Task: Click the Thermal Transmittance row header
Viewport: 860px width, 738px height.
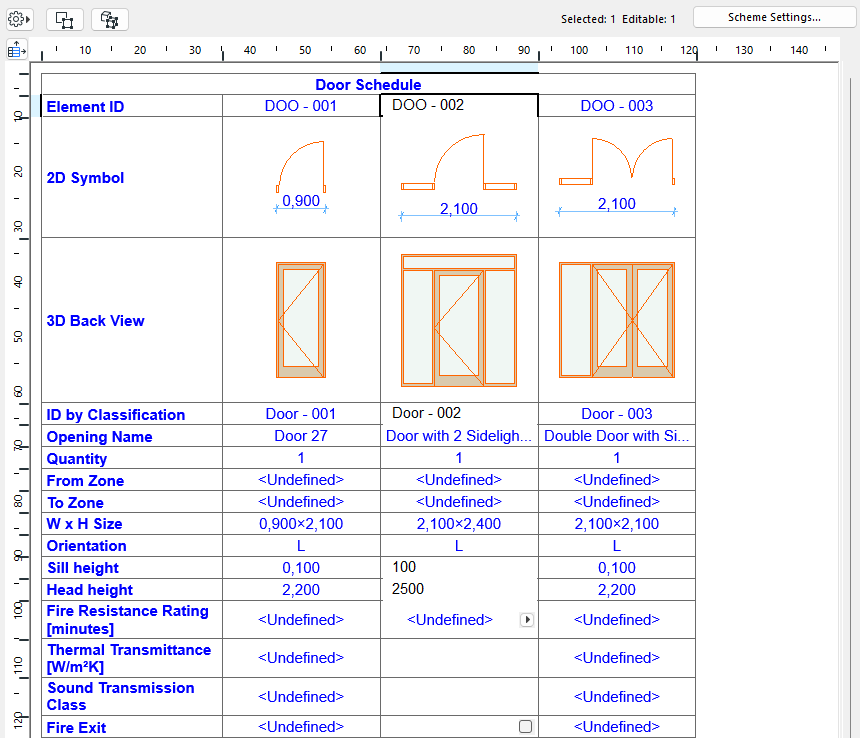Action: pos(131,658)
